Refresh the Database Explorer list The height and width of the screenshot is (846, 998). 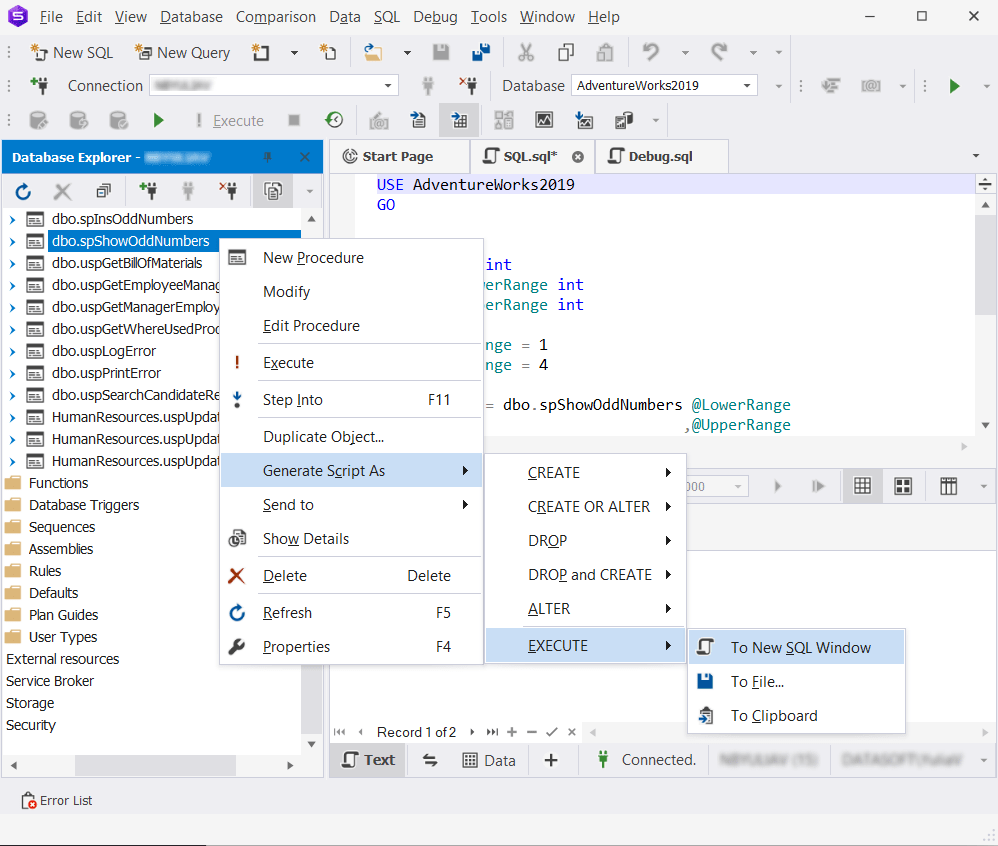[22, 190]
